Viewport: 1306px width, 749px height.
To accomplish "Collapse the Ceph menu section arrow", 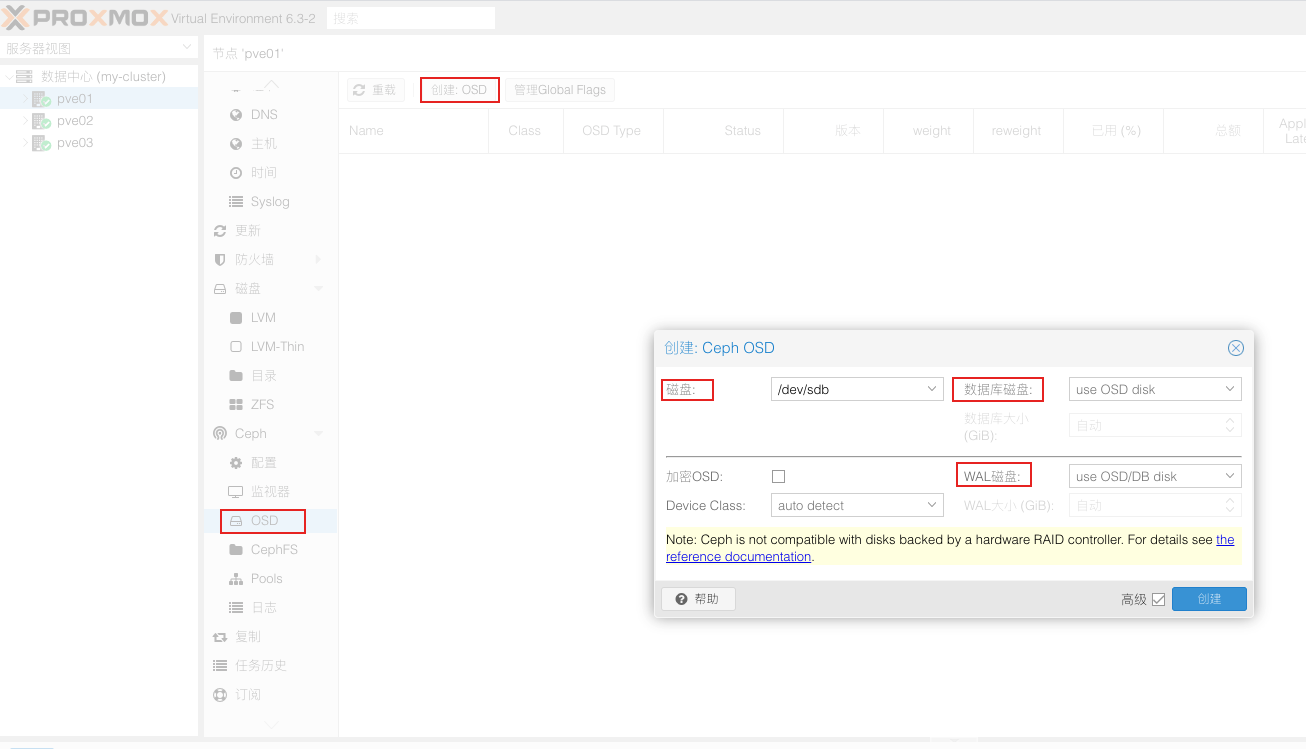I will tap(319, 434).
